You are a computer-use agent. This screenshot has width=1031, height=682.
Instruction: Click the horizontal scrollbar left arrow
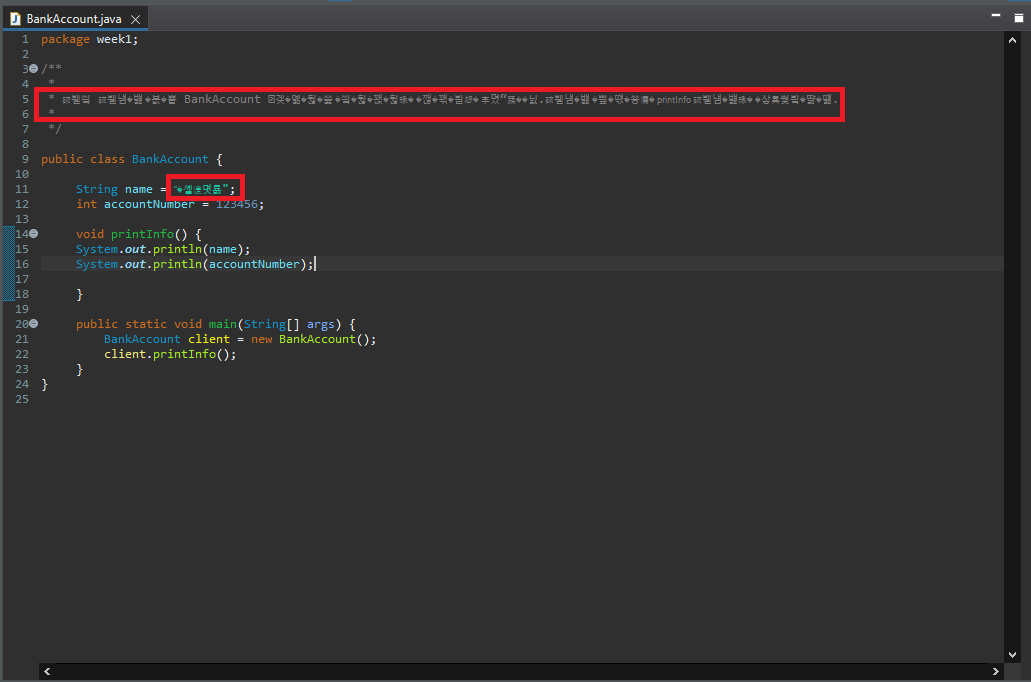point(47,671)
